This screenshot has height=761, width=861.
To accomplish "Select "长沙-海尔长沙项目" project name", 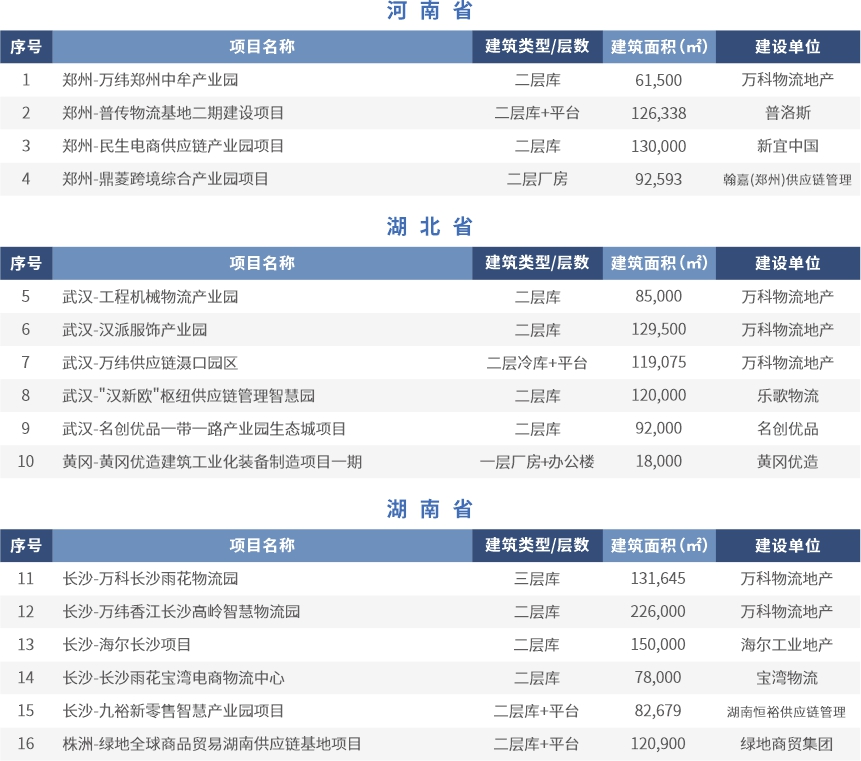I will (x=126, y=645).
